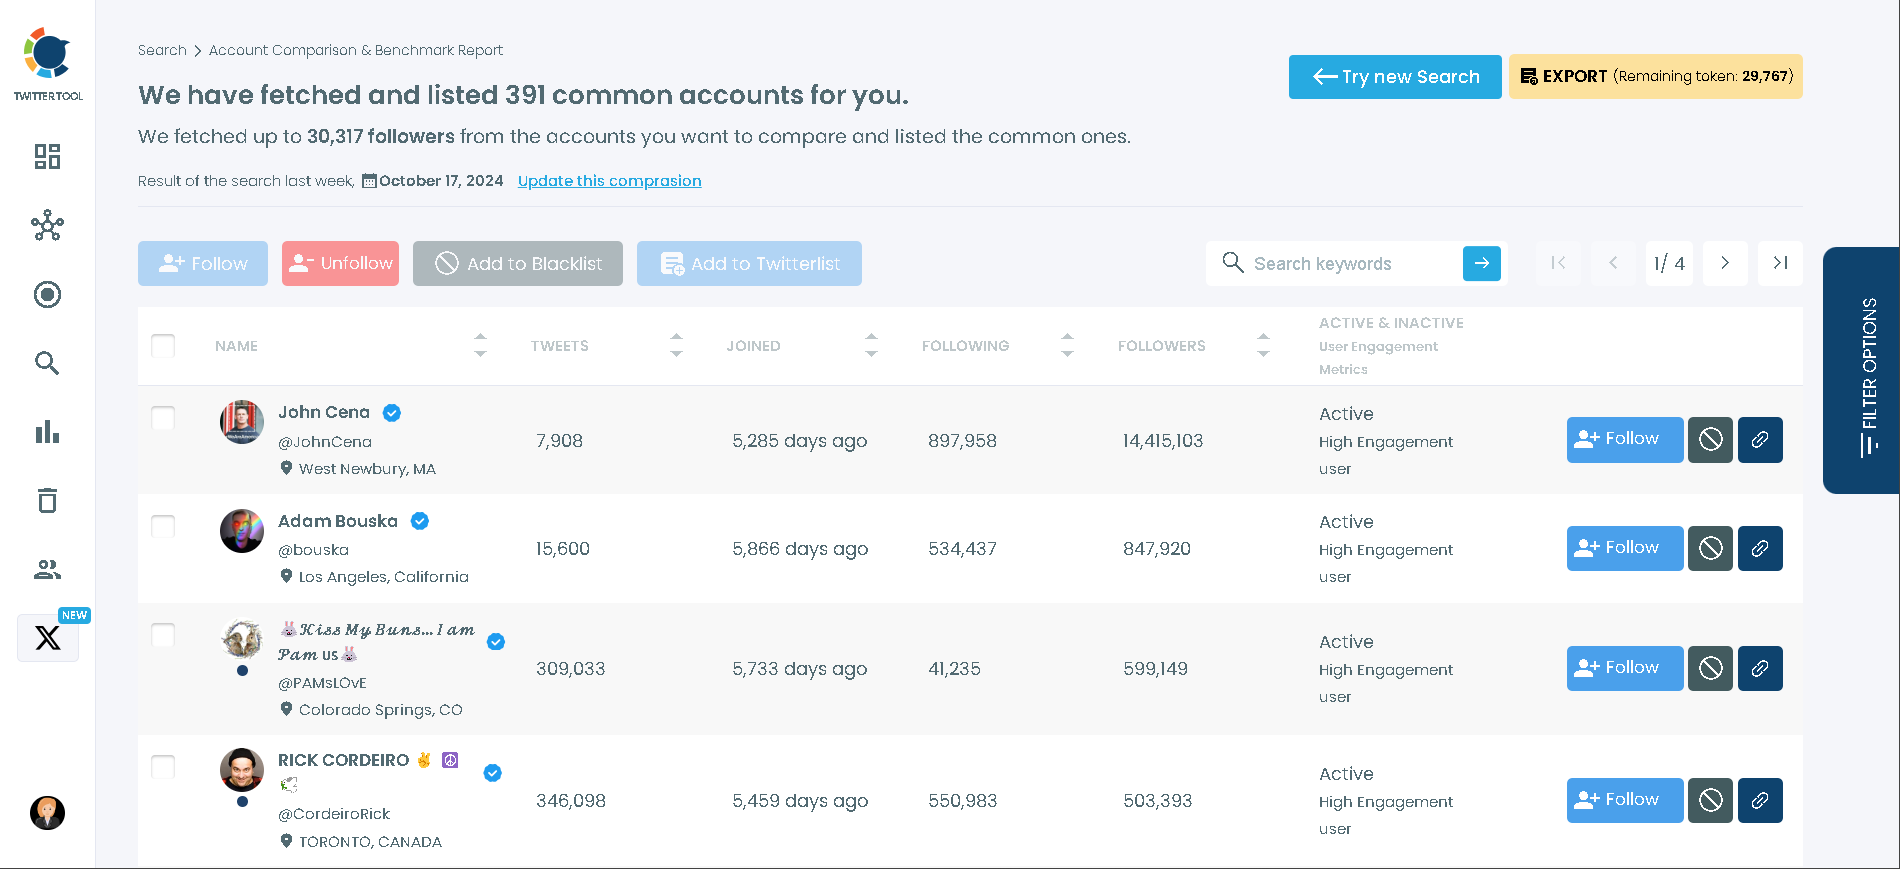Select the Adam Bouska row checkbox
The height and width of the screenshot is (869, 1900).
[x=163, y=526]
